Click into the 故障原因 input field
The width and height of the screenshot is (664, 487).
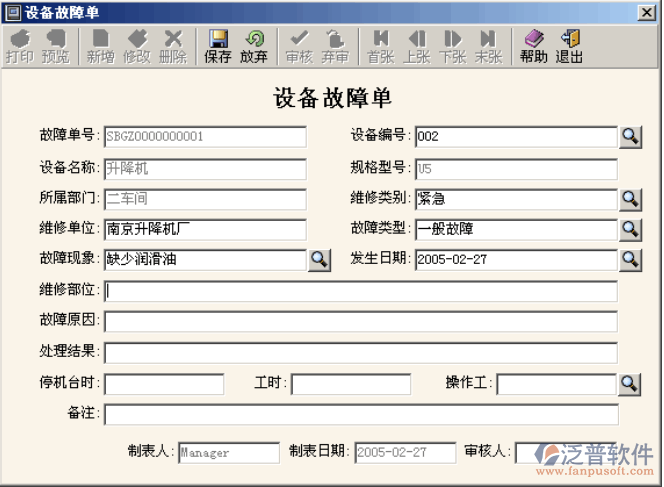(x=360, y=322)
